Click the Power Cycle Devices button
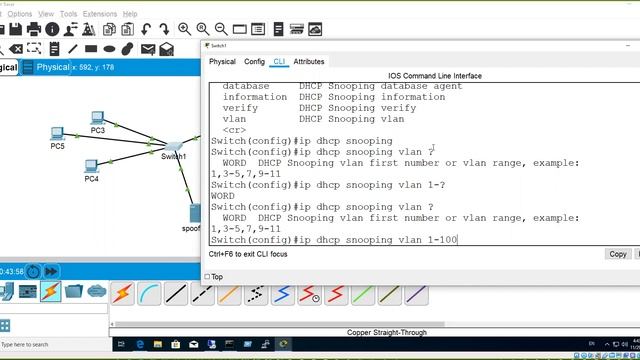This screenshot has height=360, width=640. pyautogui.click(x=33, y=271)
